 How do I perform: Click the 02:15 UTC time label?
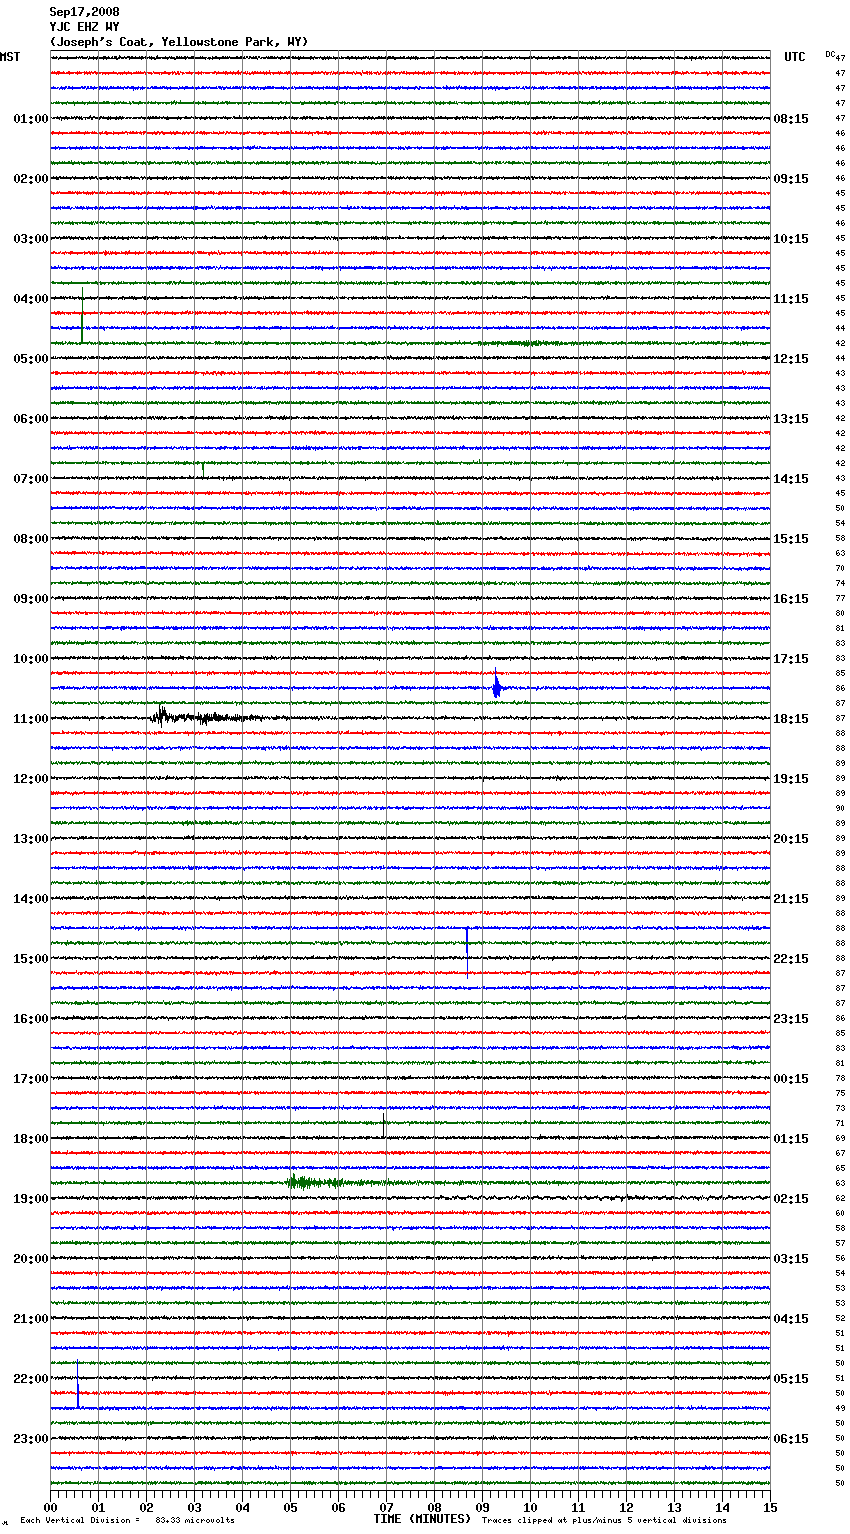pyautogui.click(x=791, y=1199)
